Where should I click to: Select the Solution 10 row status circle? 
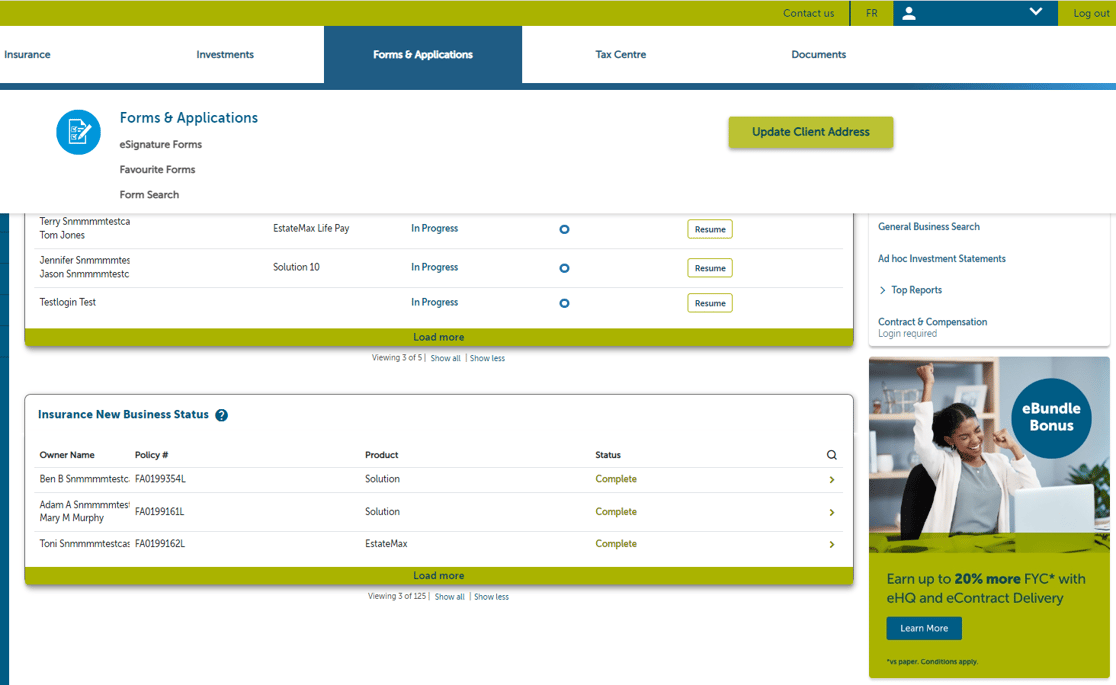coord(564,268)
